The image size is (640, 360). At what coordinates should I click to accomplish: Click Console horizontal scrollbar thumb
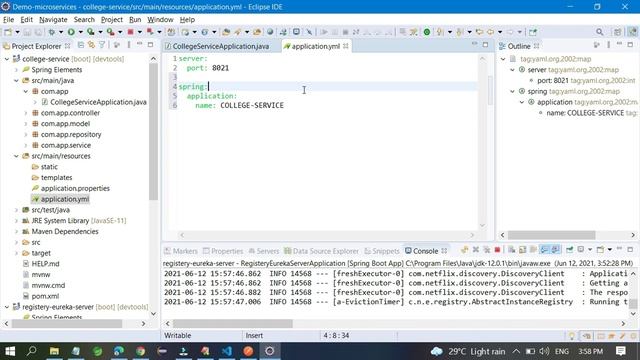(x=232, y=324)
